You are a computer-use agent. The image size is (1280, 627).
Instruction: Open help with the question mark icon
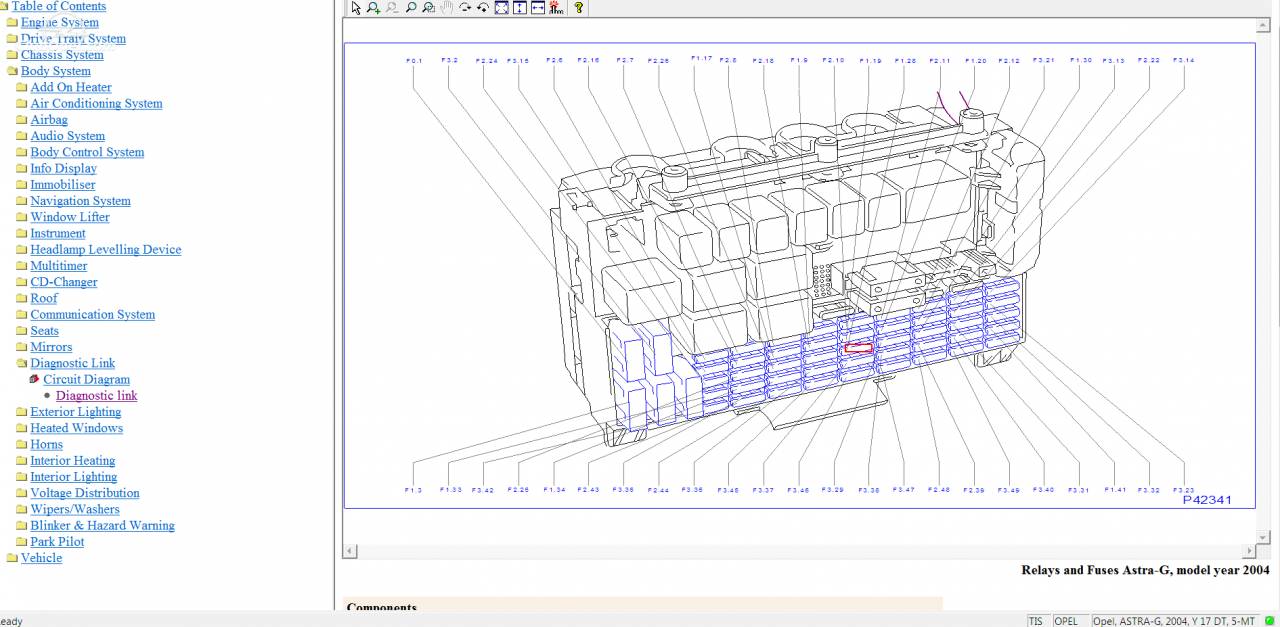pyautogui.click(x=579, y=8)
